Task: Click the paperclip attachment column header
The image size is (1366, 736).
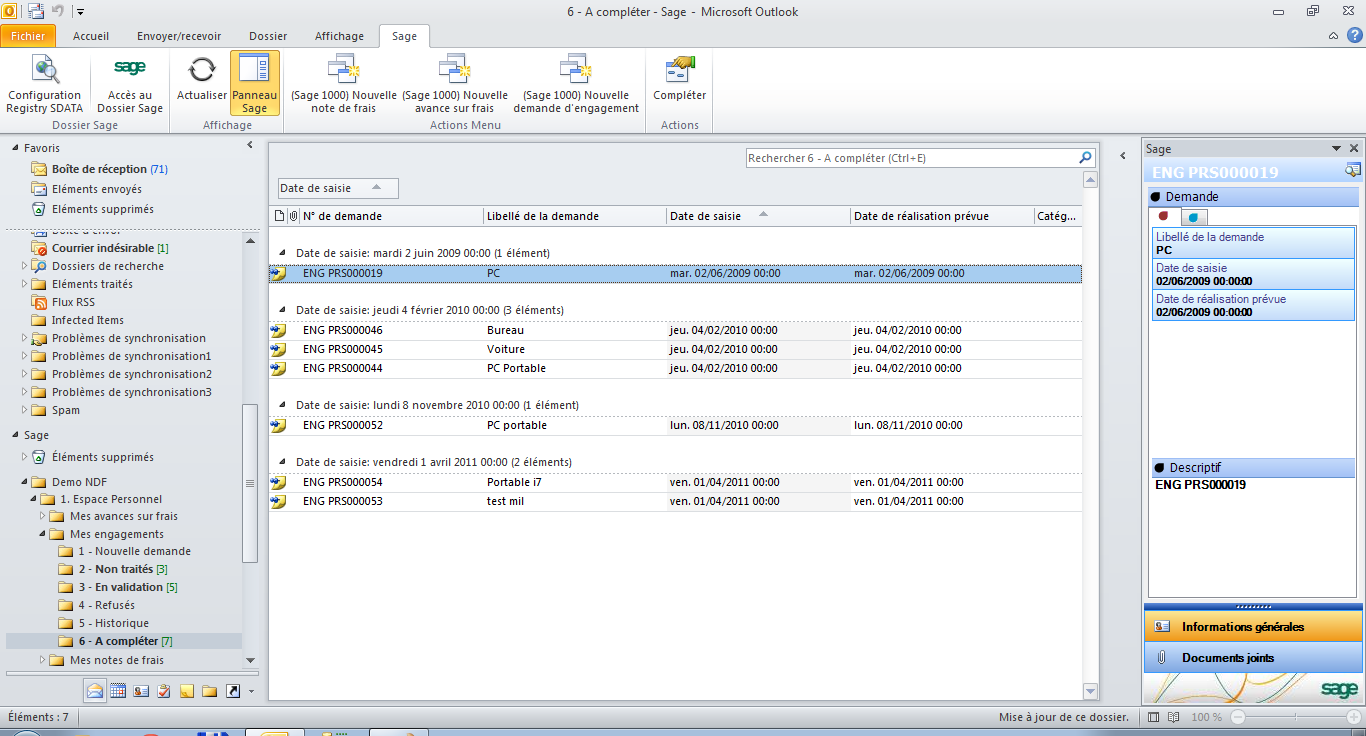Action: [293, 216]
